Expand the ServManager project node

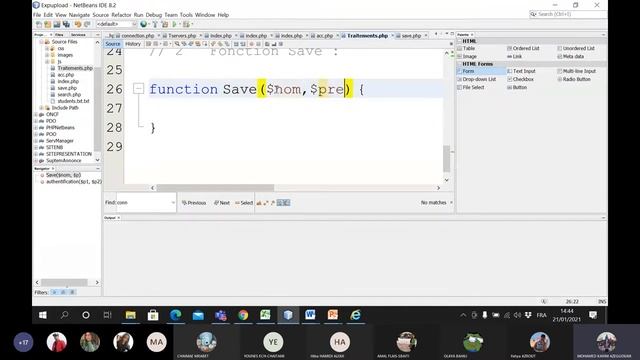coord(36,141)
